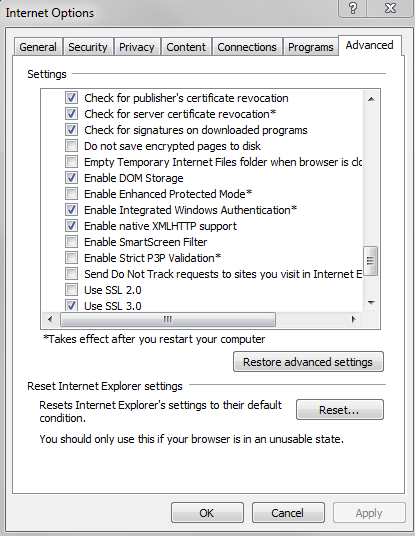Open the Connections tab
Image resolution: width=415 pixels, height=536 pixels.
(247, 47)
